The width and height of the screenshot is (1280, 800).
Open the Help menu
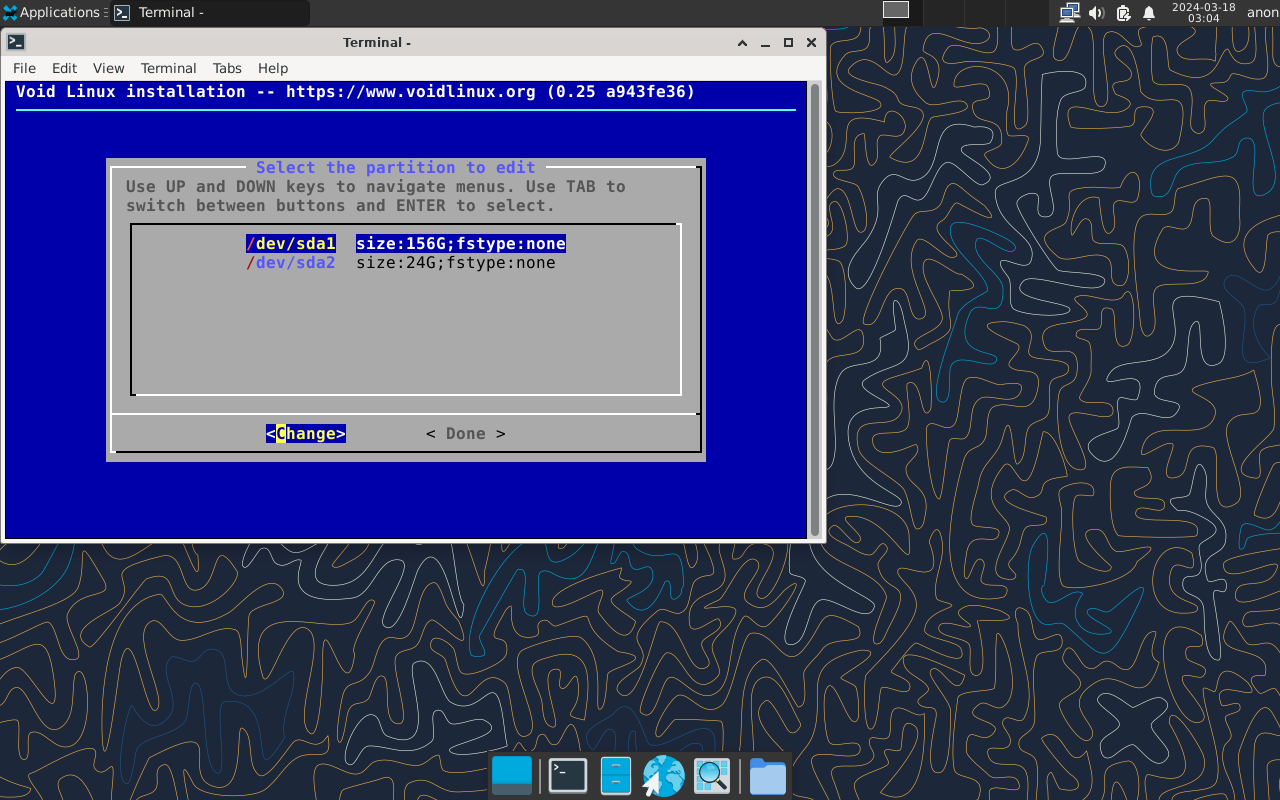coord(273,68)
